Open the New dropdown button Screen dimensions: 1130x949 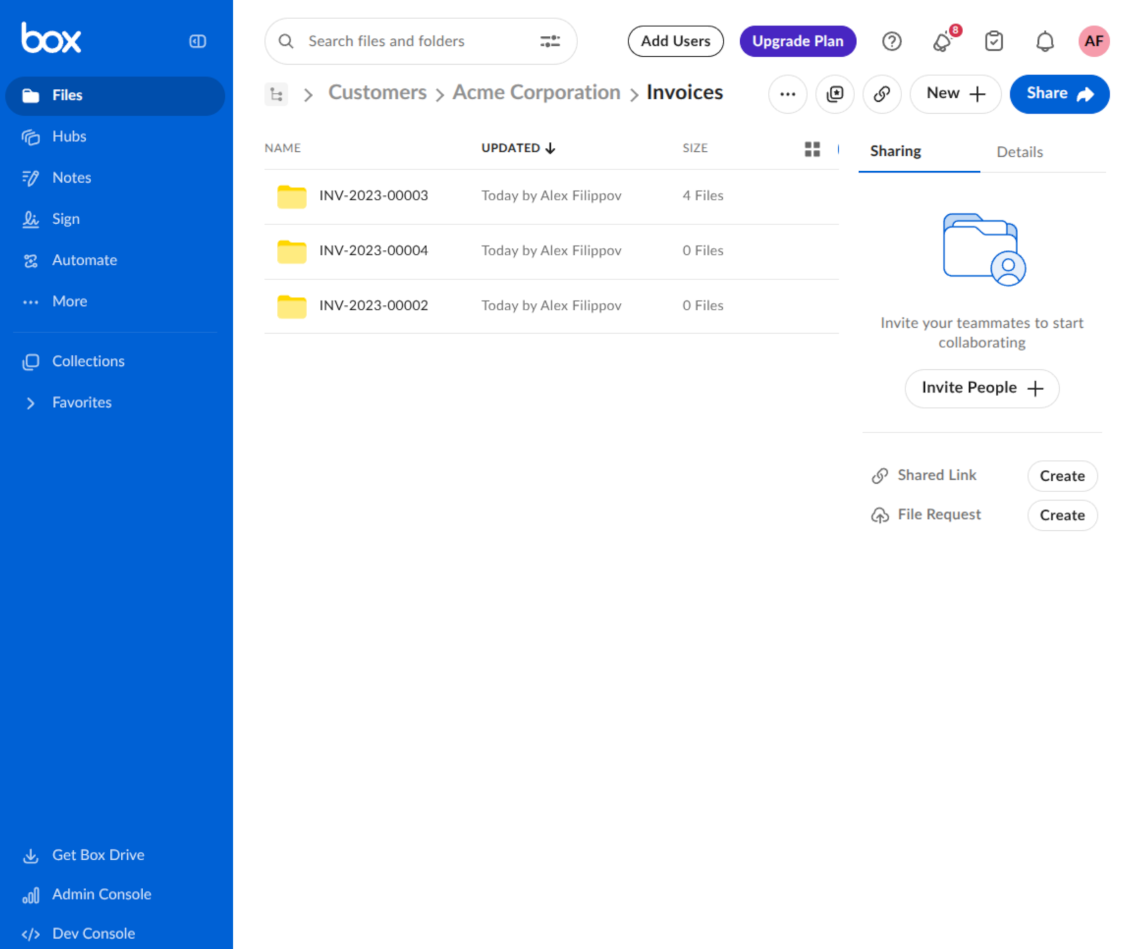pyautogui.click(x=956, y=94)
